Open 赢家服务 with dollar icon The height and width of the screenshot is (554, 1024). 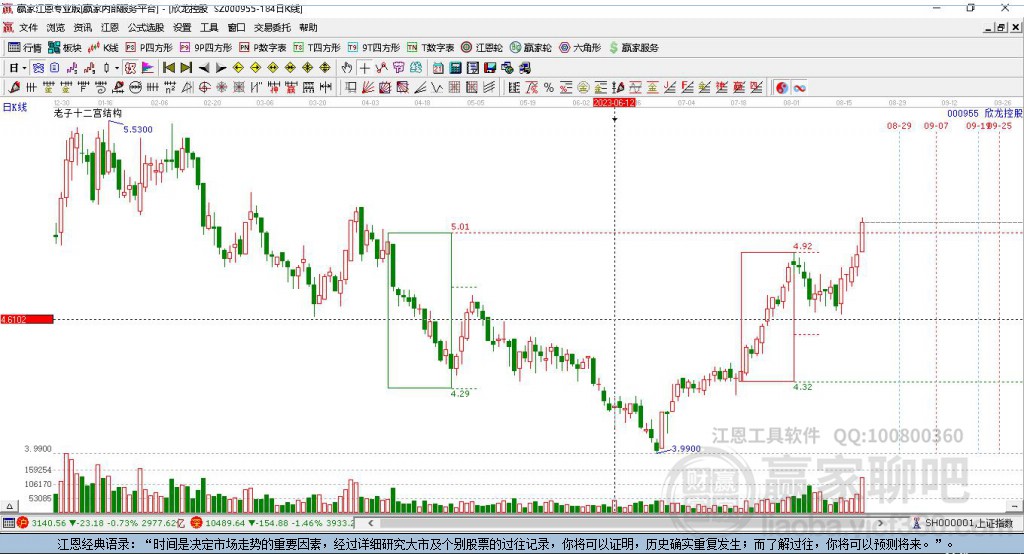633,48
